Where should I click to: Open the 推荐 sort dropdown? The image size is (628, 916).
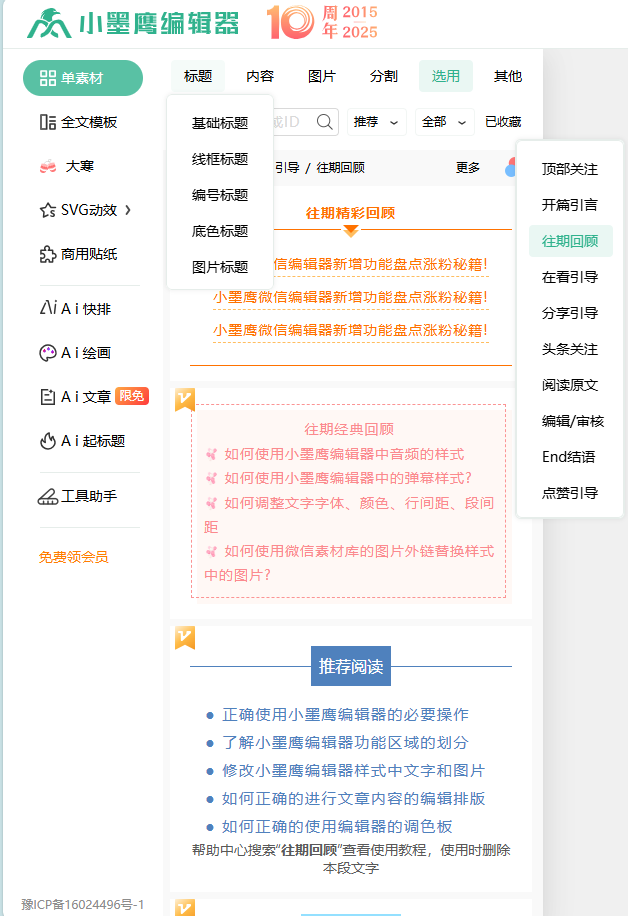(376, 122)
